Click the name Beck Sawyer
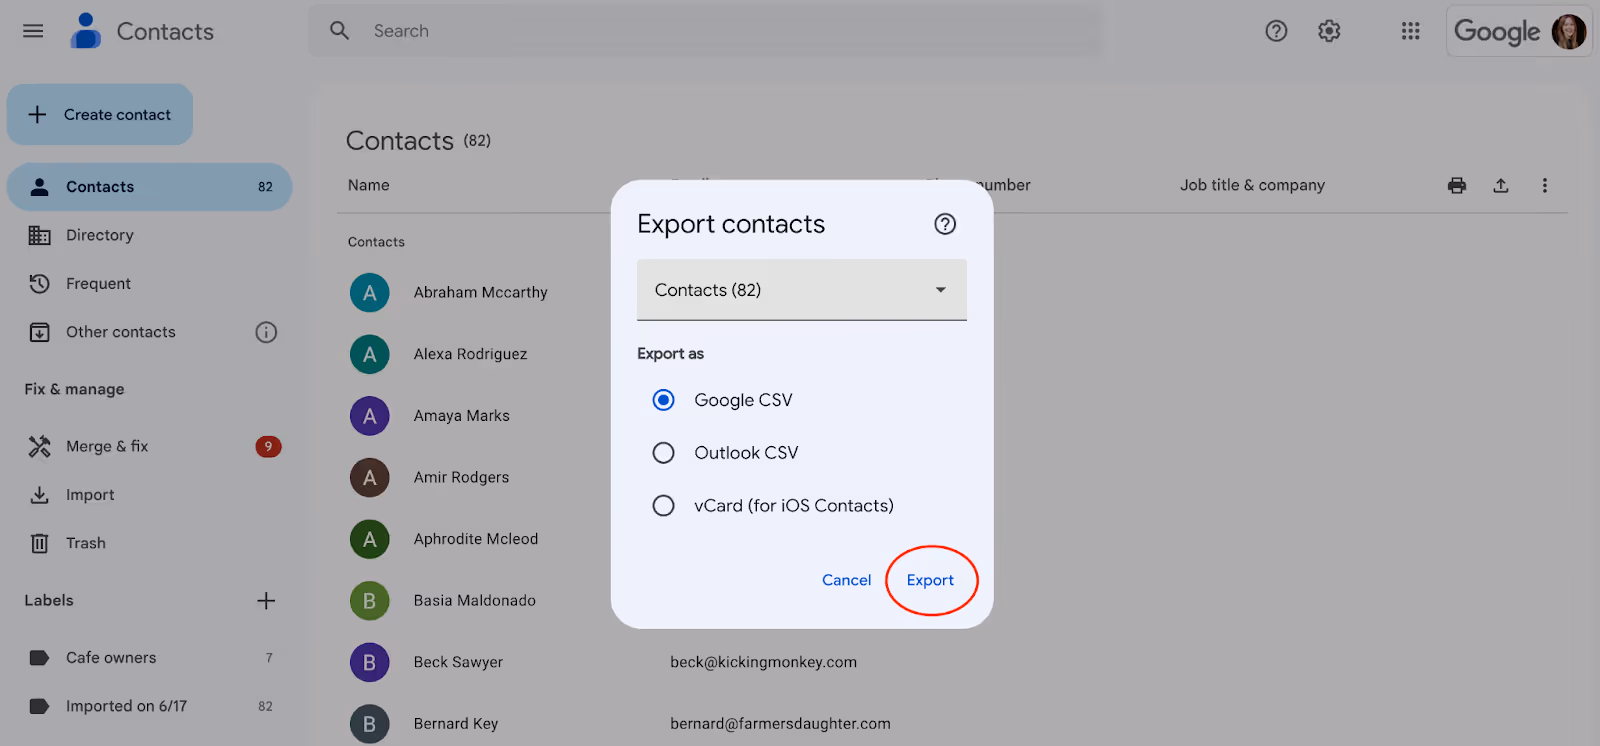Viewport: 1600px width, 746px height. pyautogui.click(x=458, y=662)
